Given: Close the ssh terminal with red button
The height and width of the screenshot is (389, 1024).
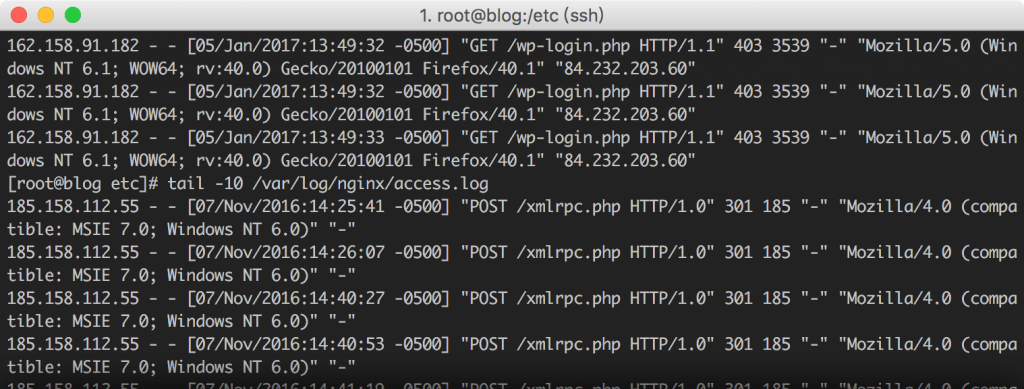Looking at the screenshot, I should pos(19,14).
